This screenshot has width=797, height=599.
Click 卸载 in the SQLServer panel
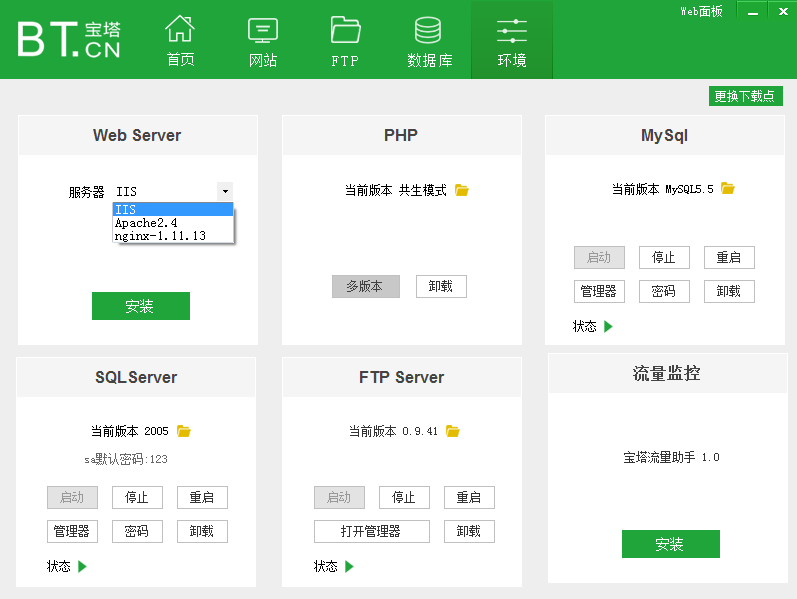tap(202, 531)
